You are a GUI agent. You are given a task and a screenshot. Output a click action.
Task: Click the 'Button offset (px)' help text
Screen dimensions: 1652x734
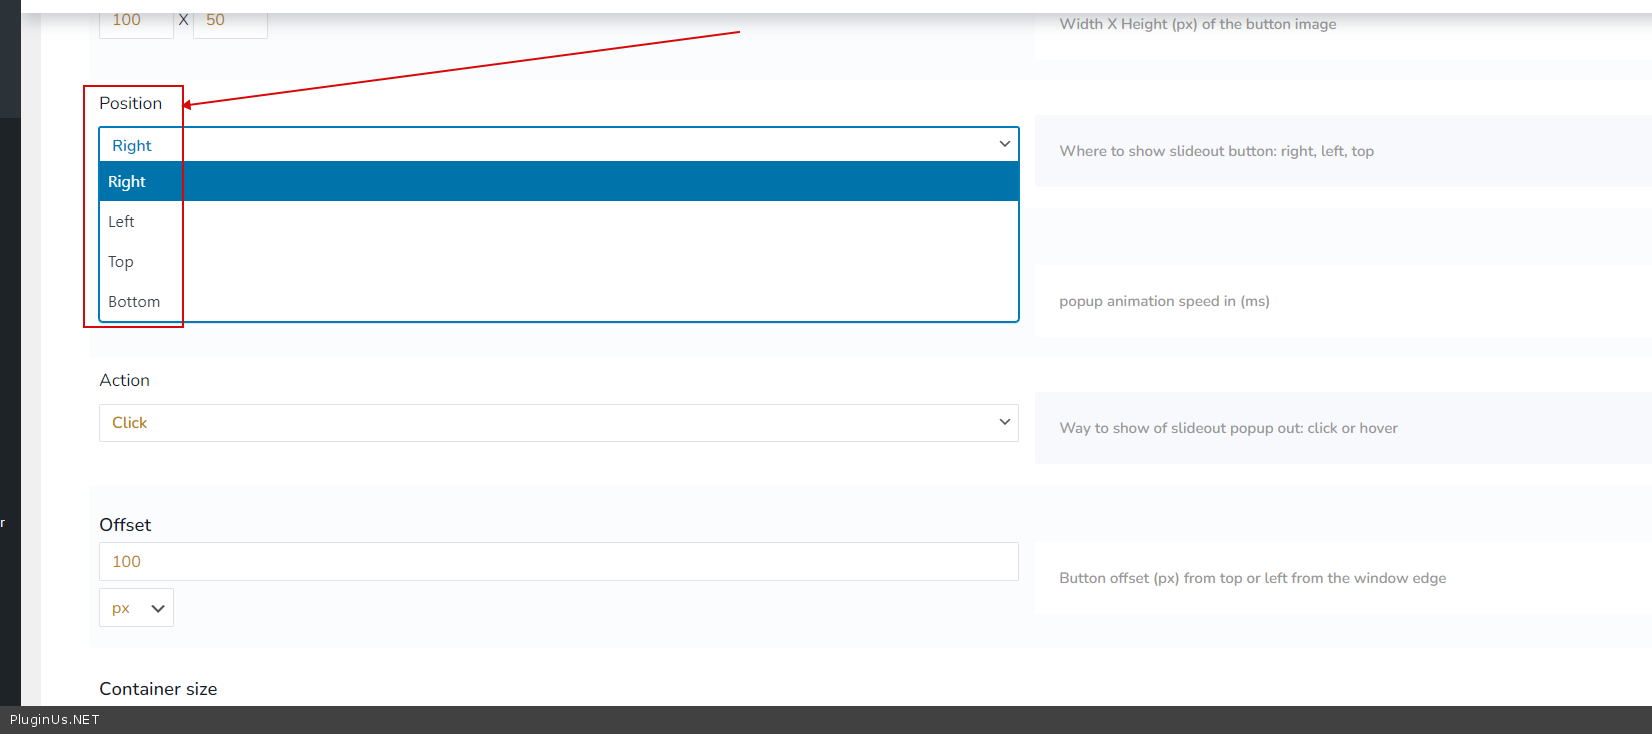pos(1252,578)
